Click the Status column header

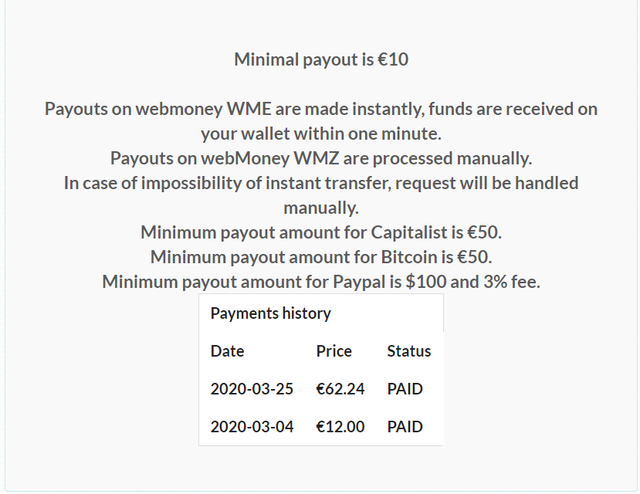point(409,351)
